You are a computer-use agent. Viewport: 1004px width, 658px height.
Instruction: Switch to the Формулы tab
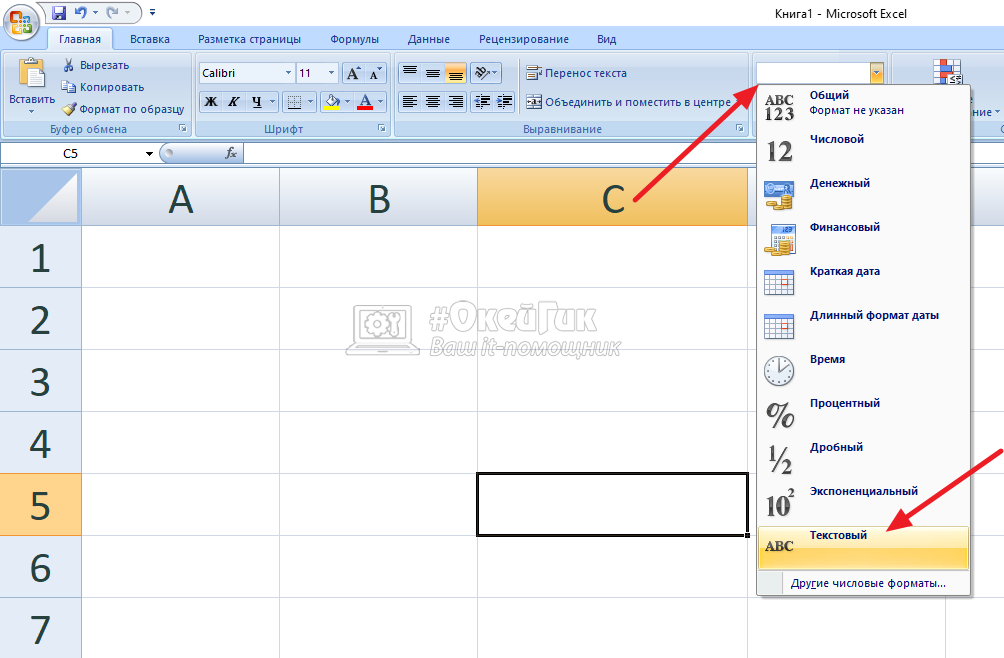pos(354,39)
